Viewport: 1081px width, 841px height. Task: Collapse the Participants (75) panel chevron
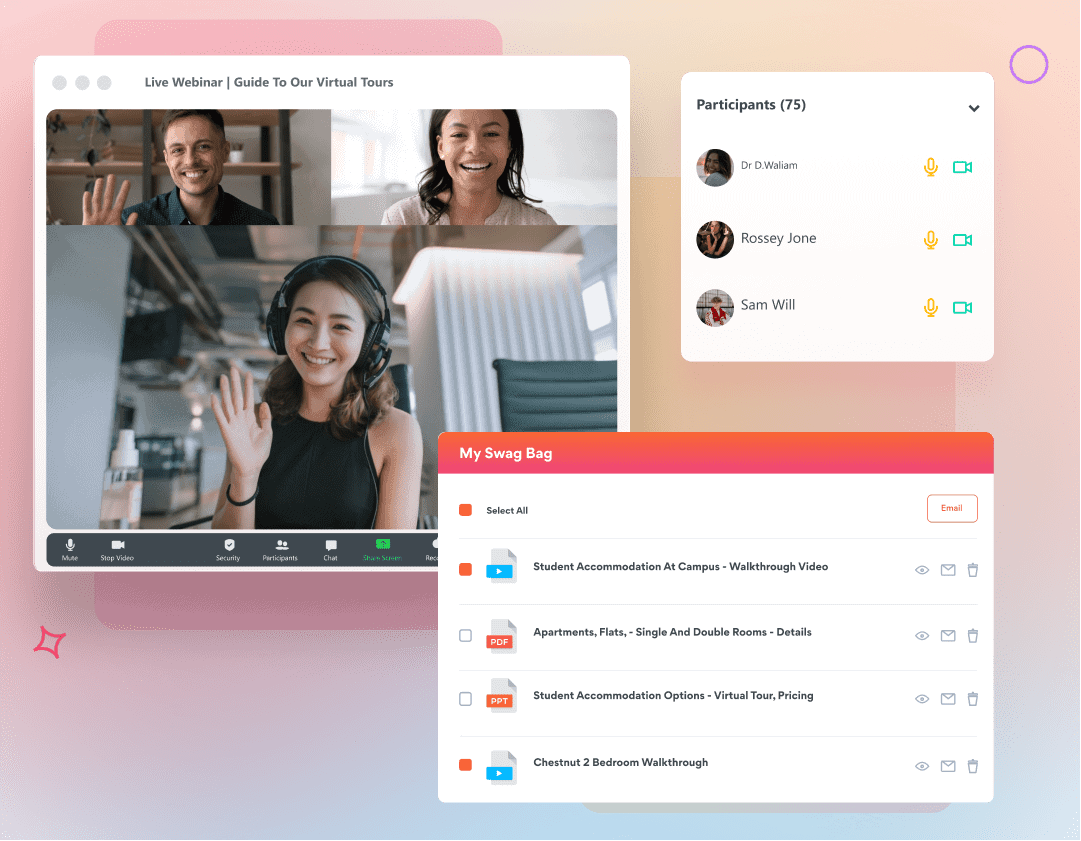coord(974,108)
